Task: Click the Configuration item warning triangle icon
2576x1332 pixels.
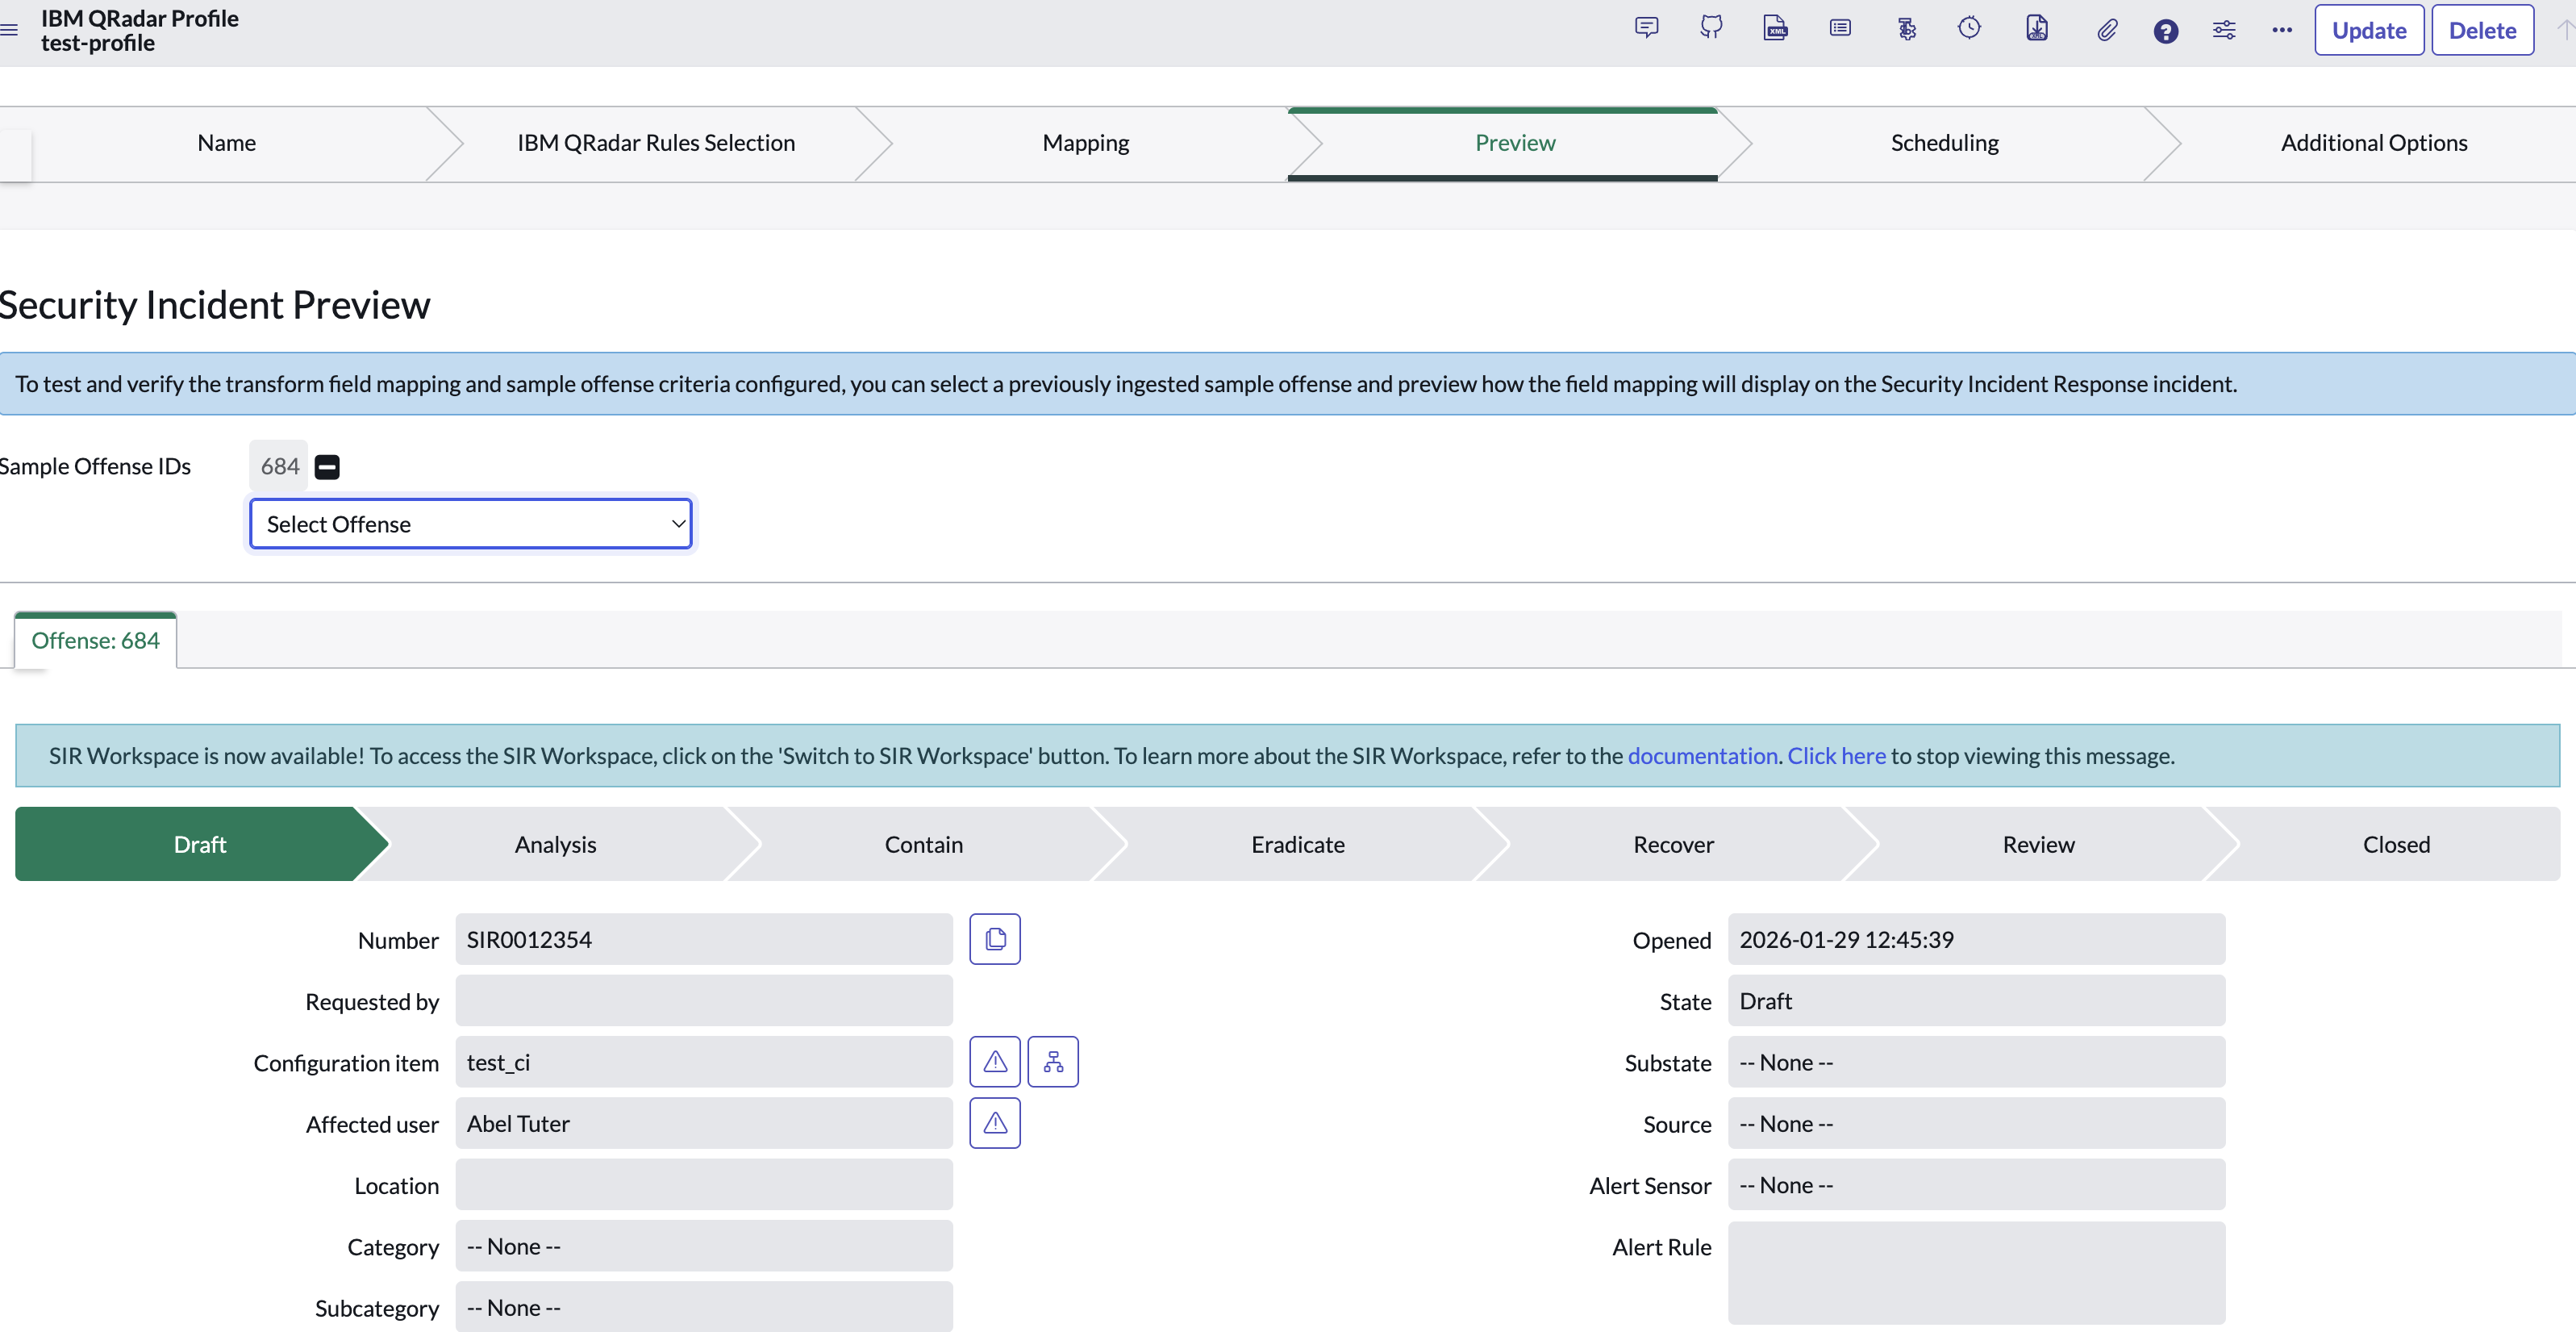Action: click(995, 1062)
